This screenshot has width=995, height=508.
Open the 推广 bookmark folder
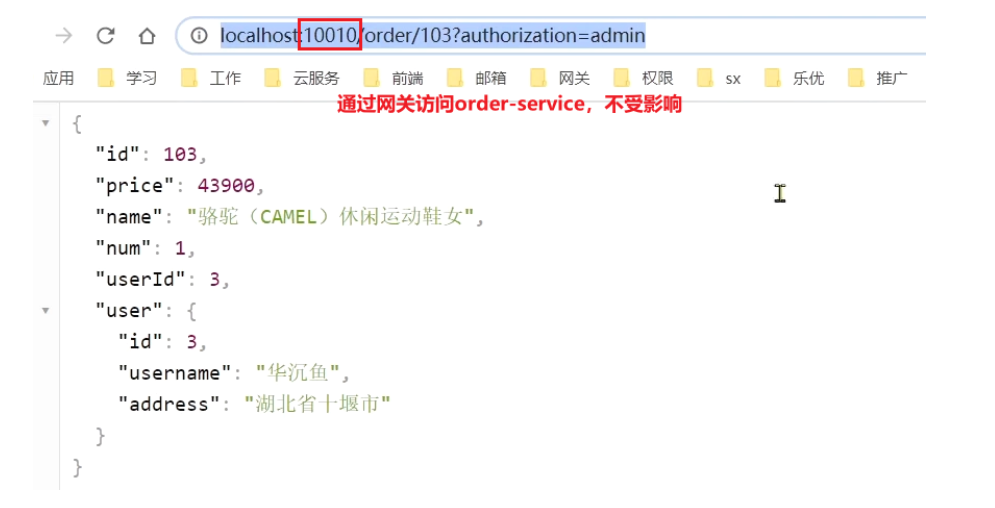pos(878,78)
